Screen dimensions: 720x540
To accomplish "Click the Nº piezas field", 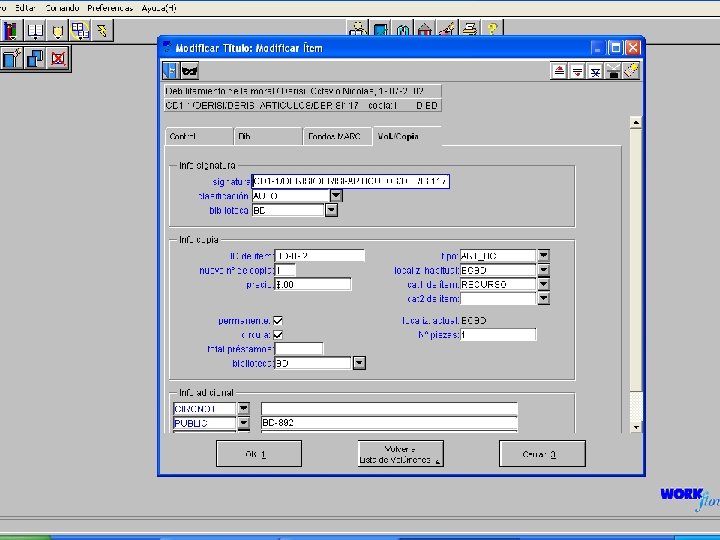I will point(498,335).
